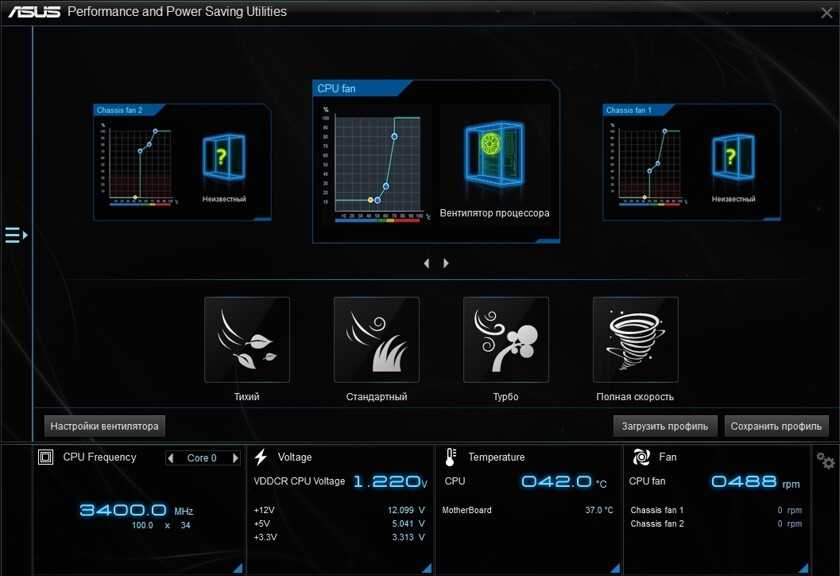The image size is (840, 576).
Task: Click Загрузить профиль button
Action: pos(665,426)
